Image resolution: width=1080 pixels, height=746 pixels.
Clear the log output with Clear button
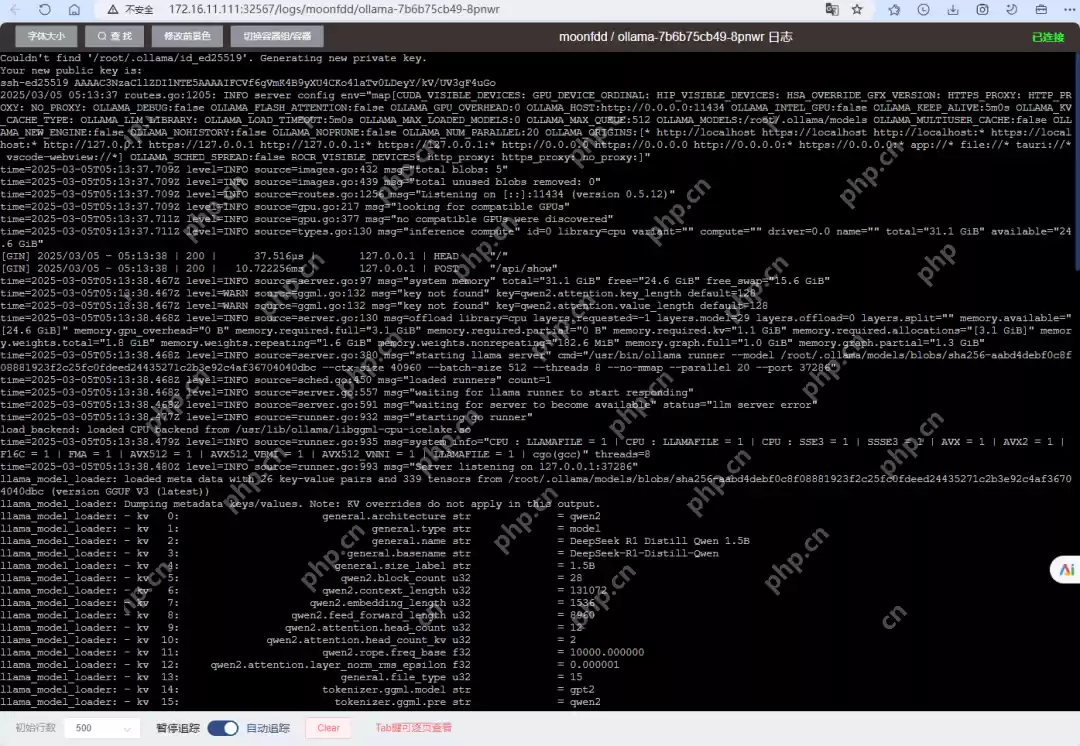pos(328,728)
